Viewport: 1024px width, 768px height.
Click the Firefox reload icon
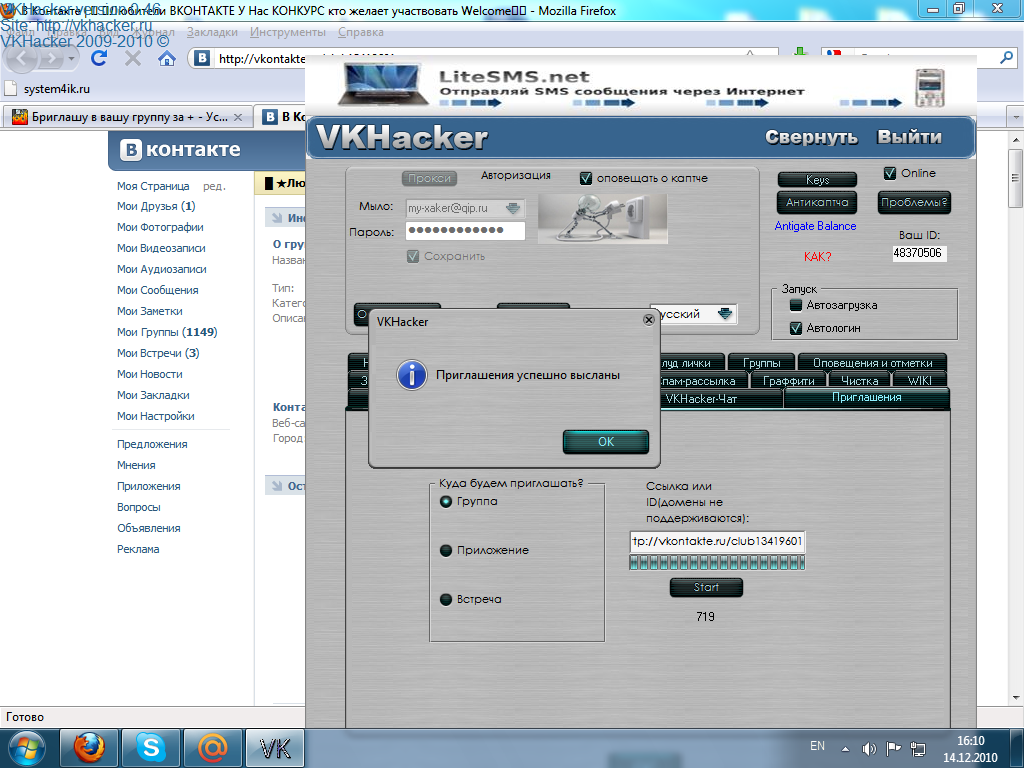[x=99, y=59]
